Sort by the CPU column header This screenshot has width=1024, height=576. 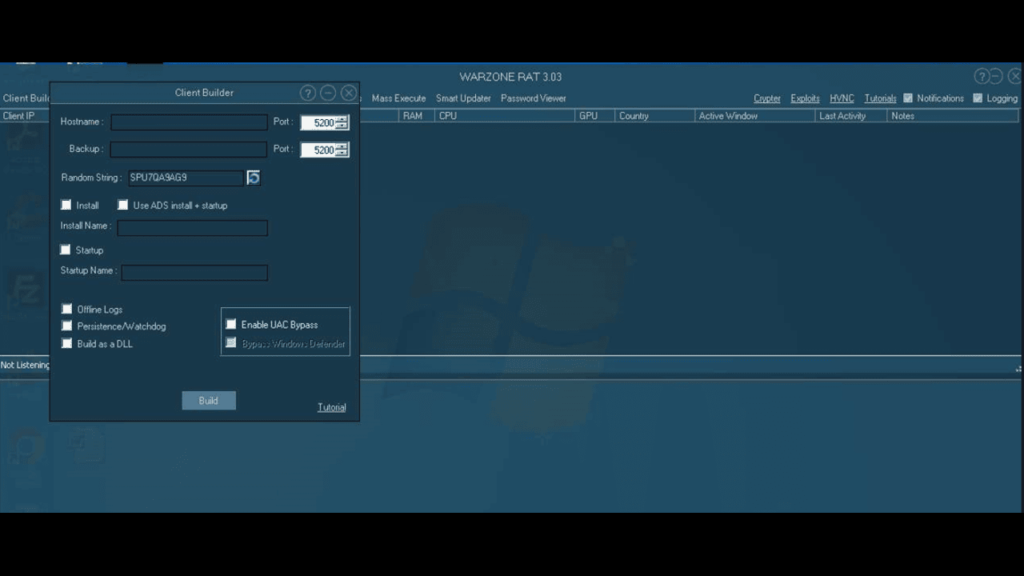(504, 116)
